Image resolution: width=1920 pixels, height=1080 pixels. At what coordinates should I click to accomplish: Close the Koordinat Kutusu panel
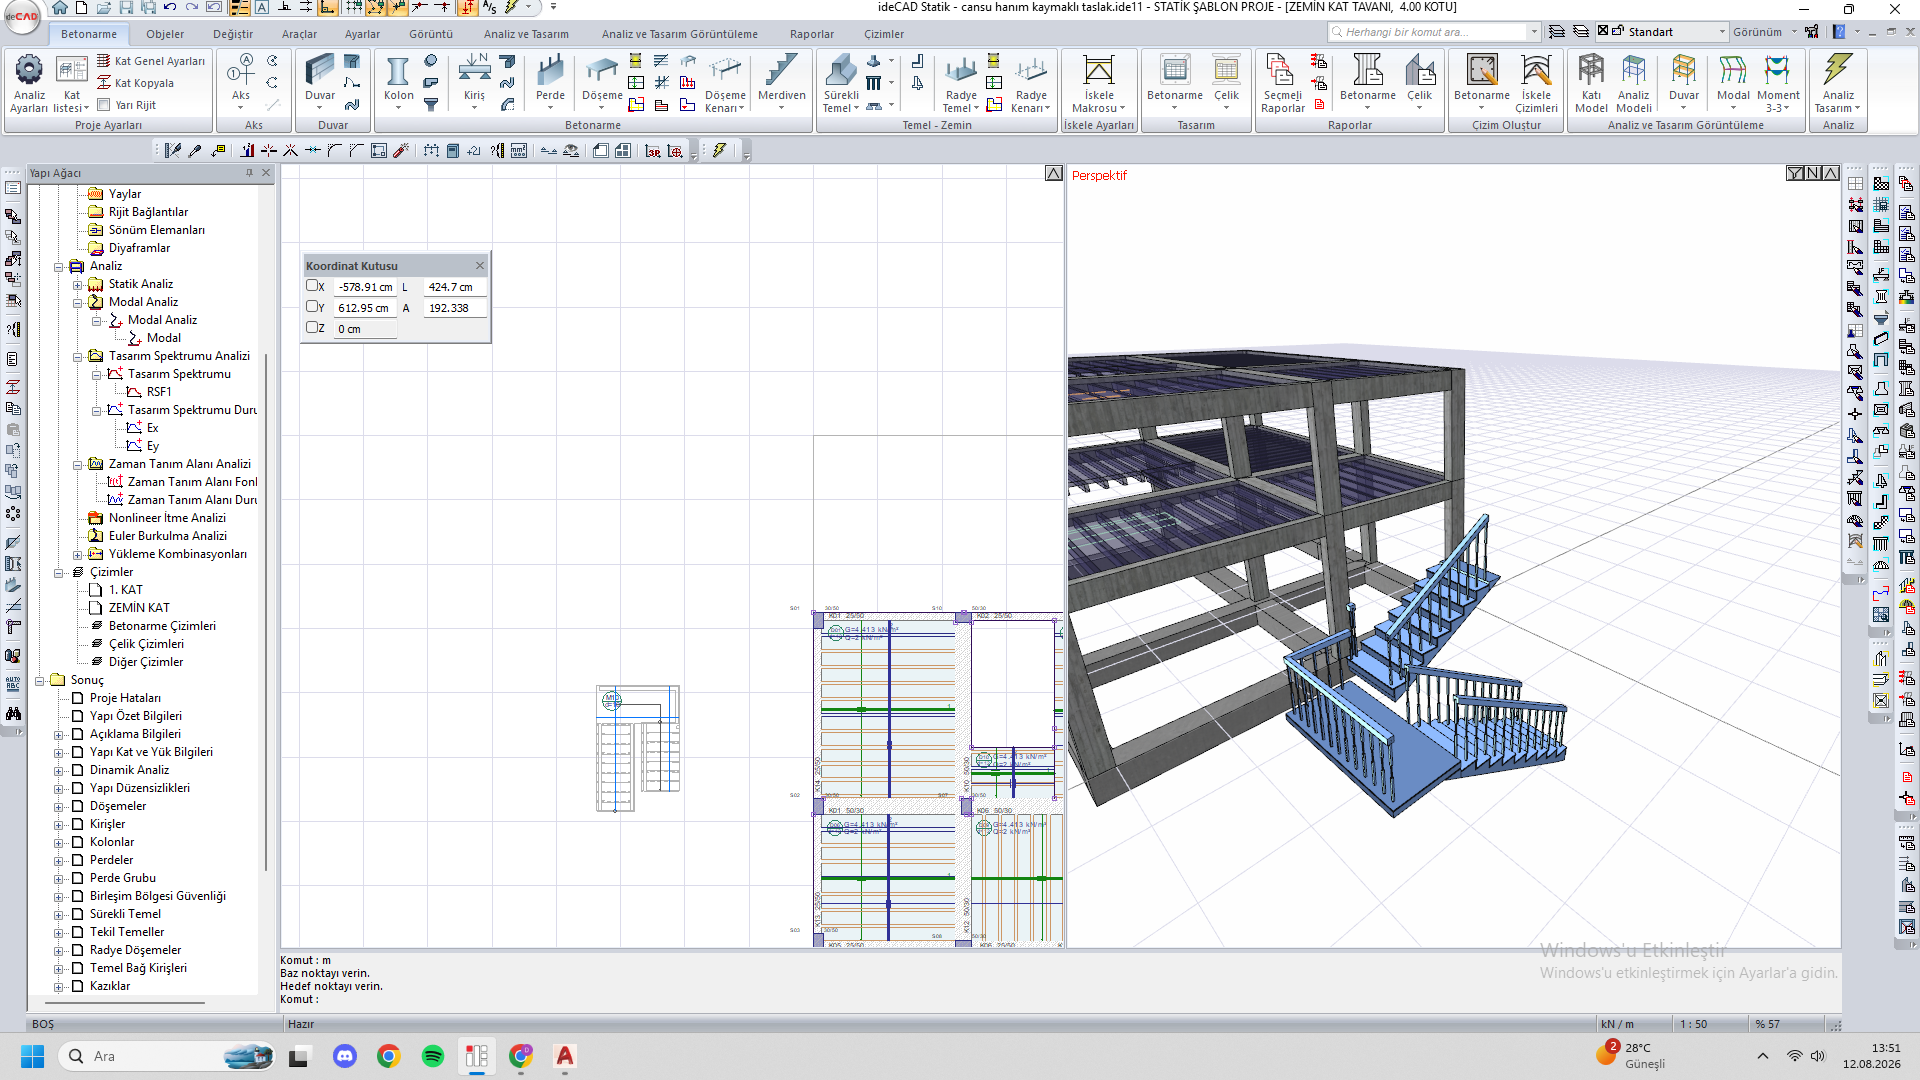coord(480,265)
